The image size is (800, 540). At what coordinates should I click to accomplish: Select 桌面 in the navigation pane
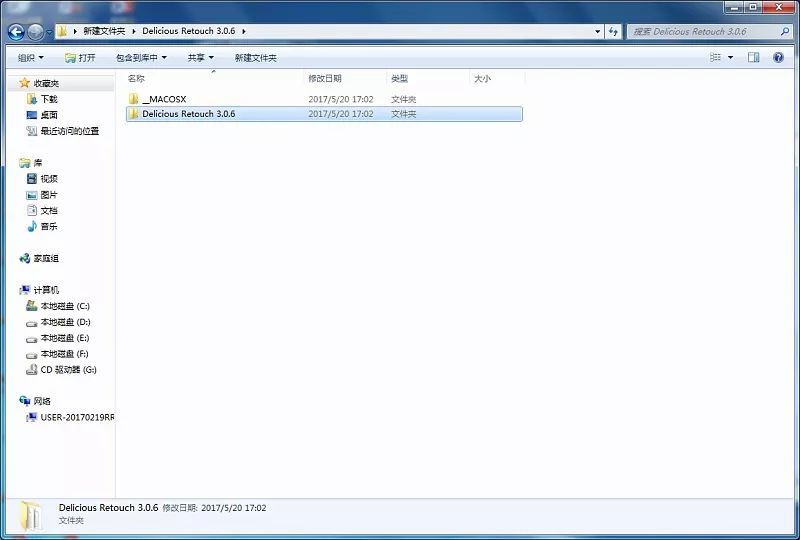coord(48,115)
